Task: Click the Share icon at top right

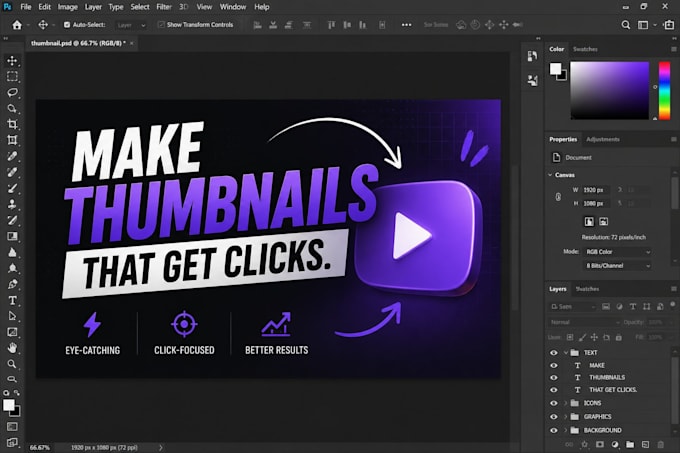Action: (669, 25)
